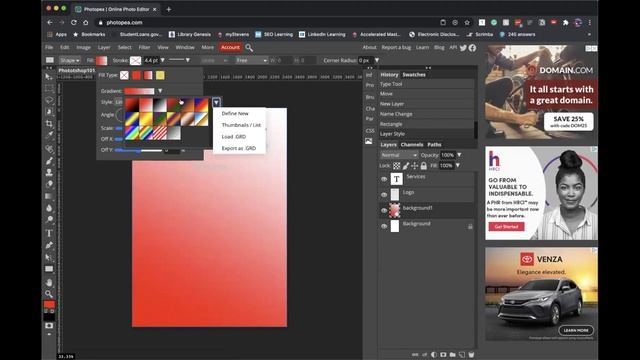The height and width of the screenshot is (360, 640).
Task: Toggle the gradient presets menu arrow
Action: 216,102
